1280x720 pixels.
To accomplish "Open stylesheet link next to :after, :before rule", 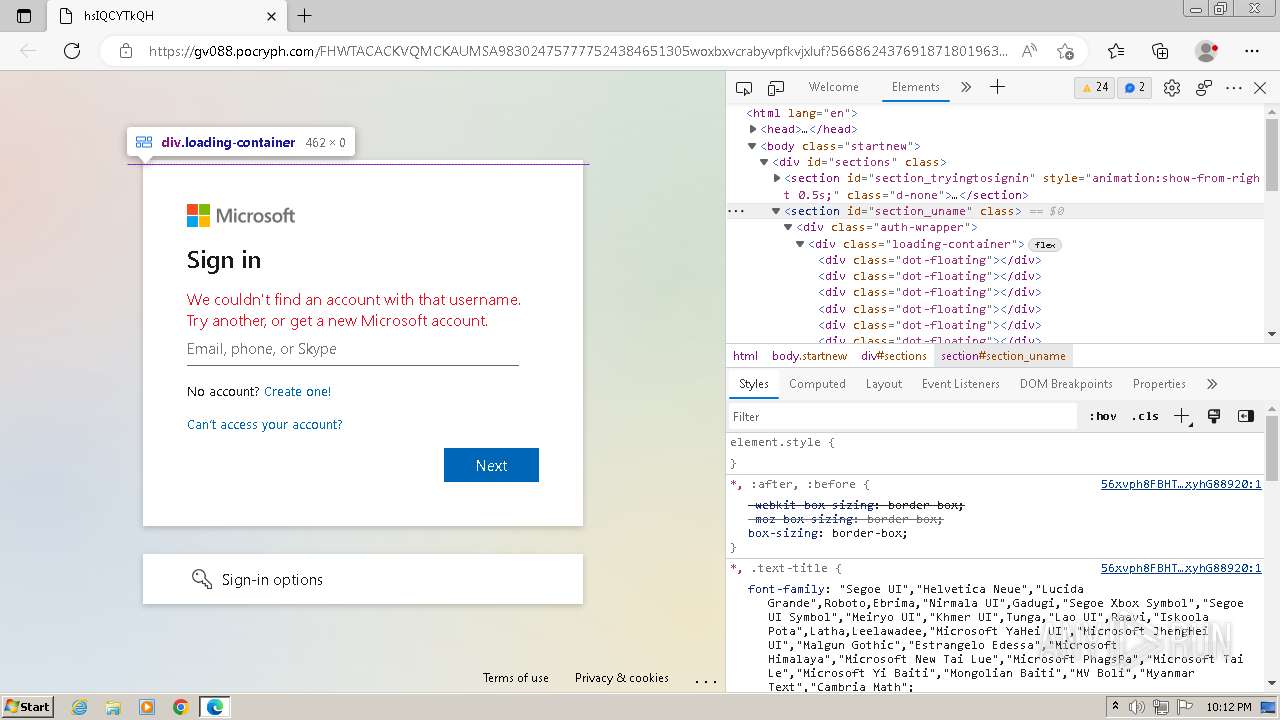I will click(1181, 485).
